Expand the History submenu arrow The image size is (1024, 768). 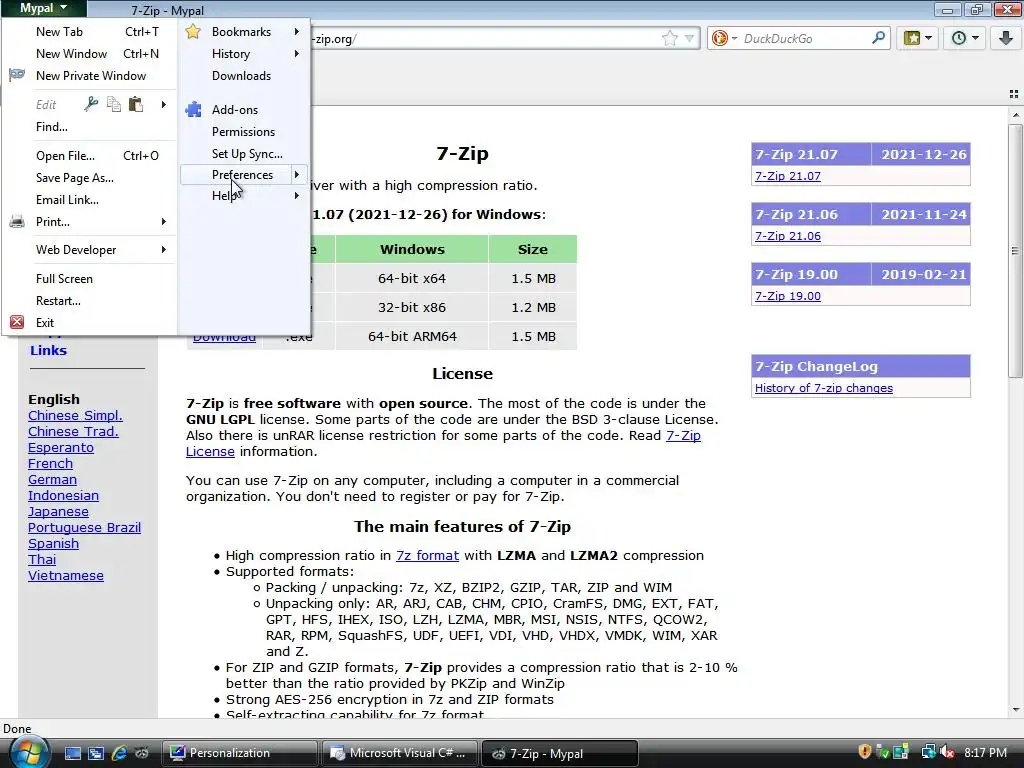coord(296,54)
